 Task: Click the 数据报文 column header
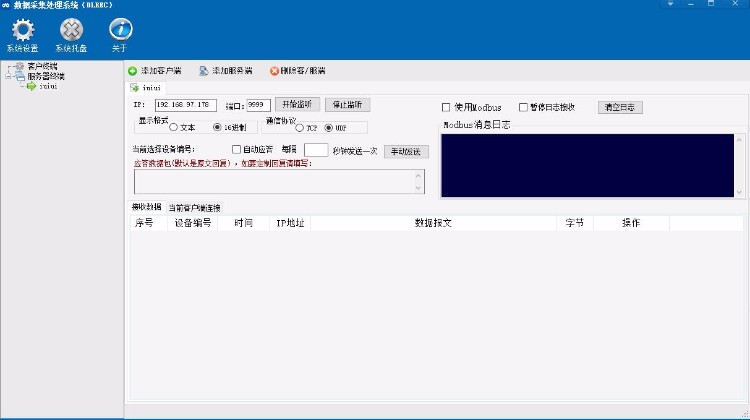coord(433,223)
